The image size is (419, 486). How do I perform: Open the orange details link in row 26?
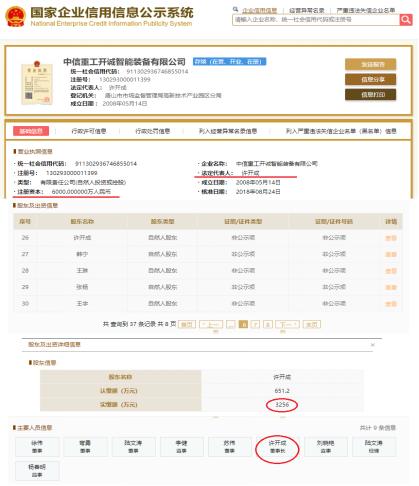click(391, 238)
